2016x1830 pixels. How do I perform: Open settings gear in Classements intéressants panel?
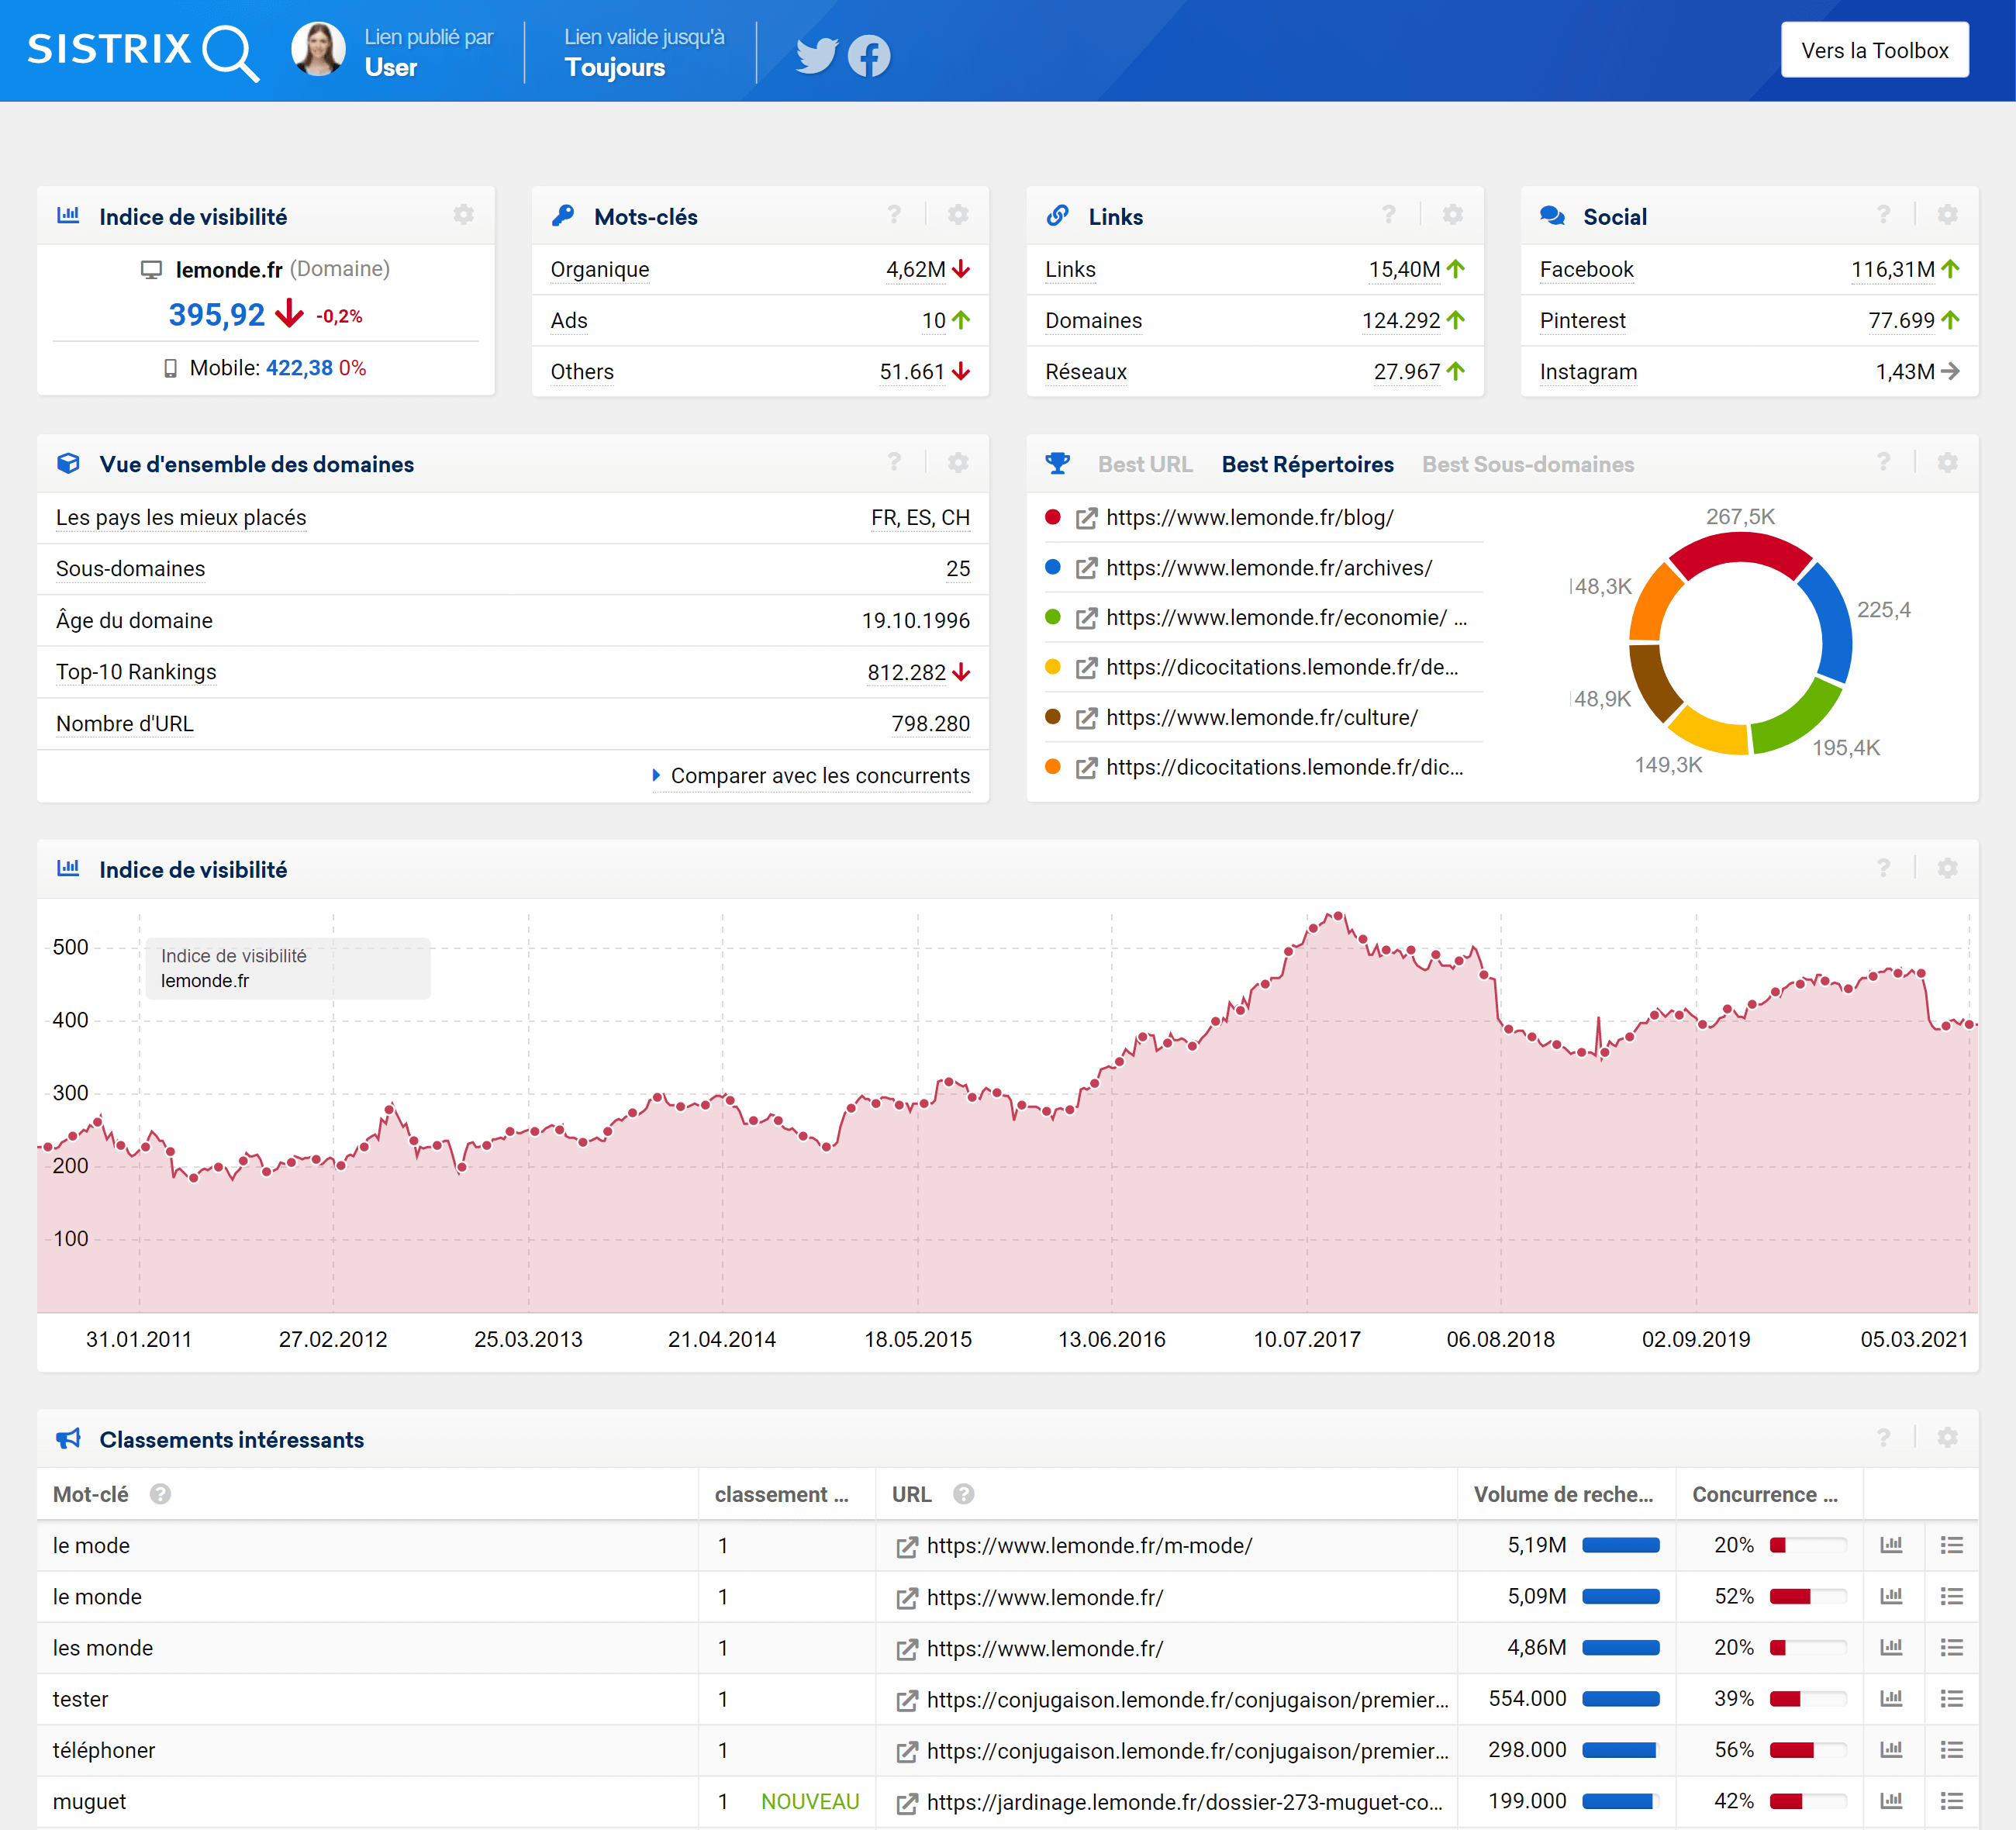[1947, 1438]
